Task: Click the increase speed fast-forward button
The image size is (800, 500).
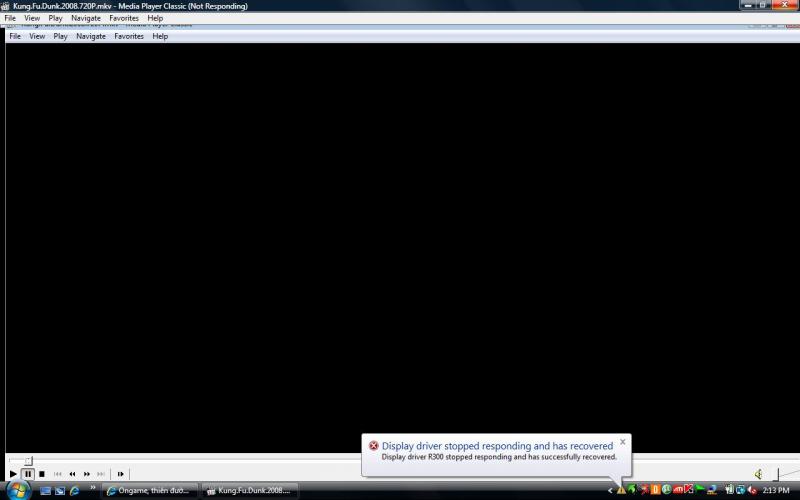Action: click(x=87, y=474)
